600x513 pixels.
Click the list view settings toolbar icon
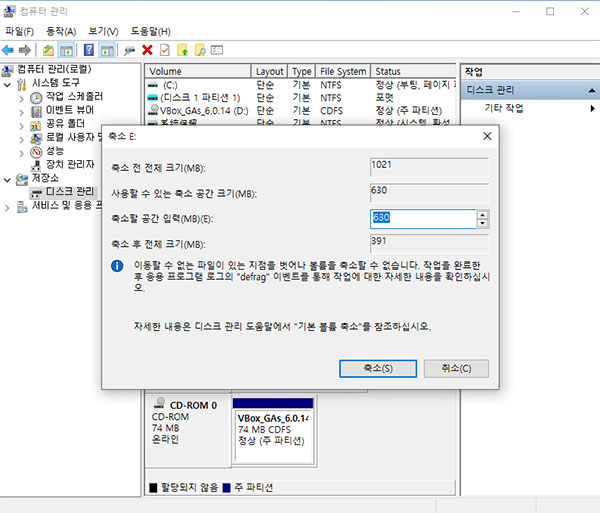(x=217, y=50)
